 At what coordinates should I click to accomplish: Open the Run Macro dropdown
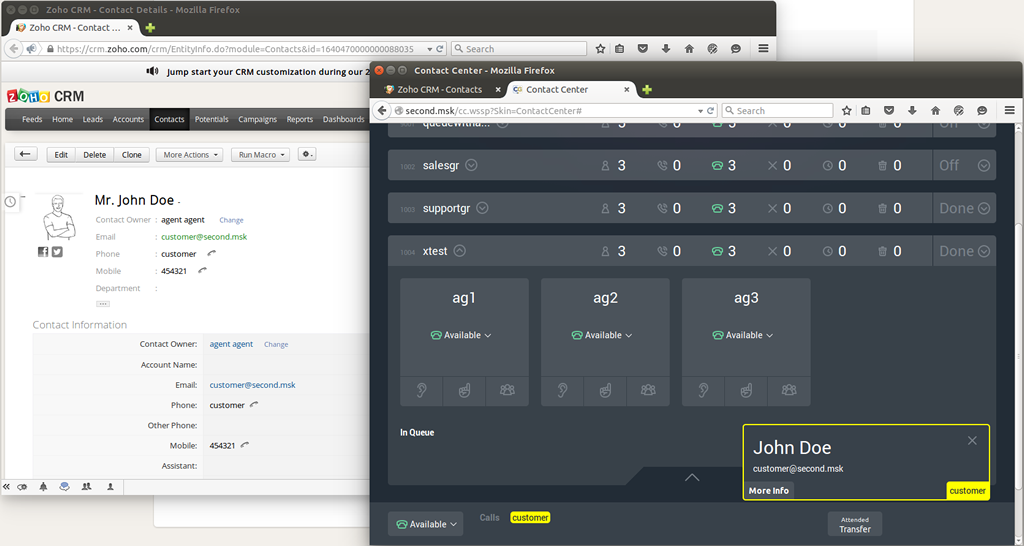[261, 155]
